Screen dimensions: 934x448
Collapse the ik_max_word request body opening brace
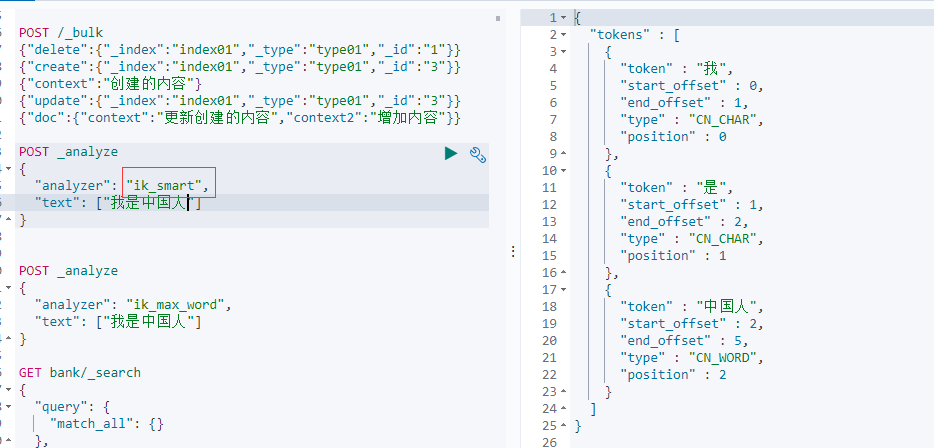[8, 288]
